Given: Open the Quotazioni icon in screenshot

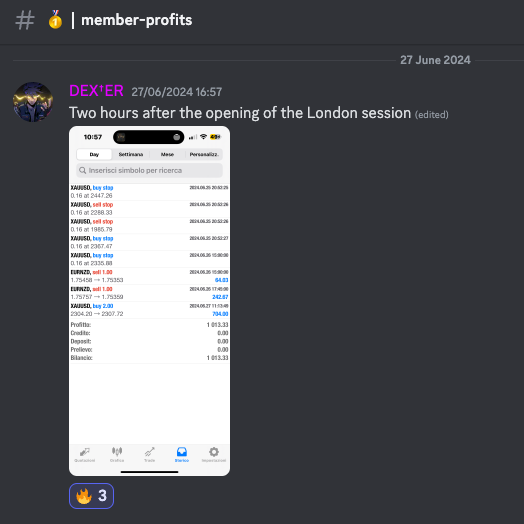Looking at the screenshot, I should [85, 455].
